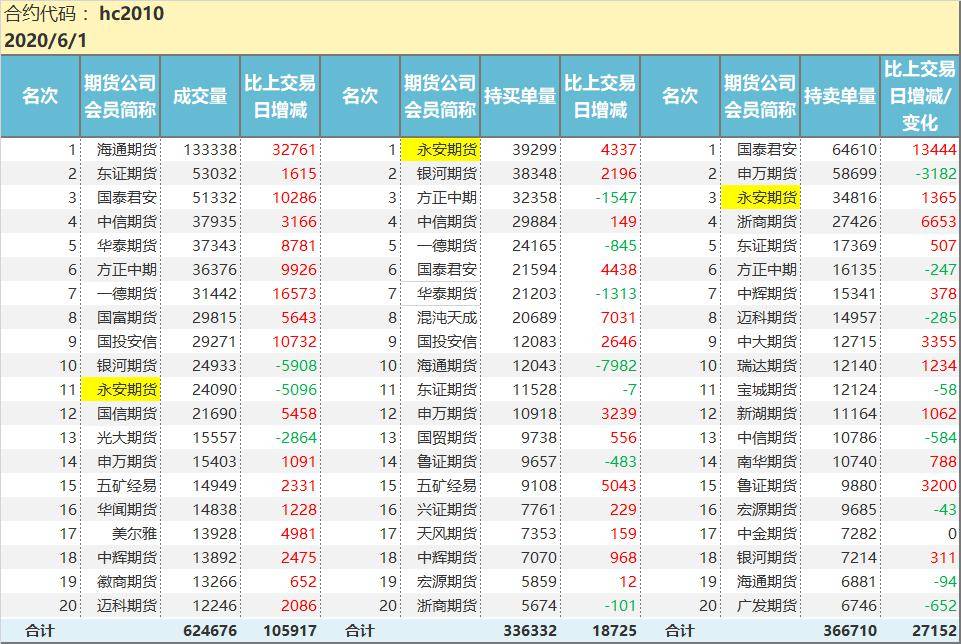Click the 比上交易日增减/变化 column header

tap(920, 96)
